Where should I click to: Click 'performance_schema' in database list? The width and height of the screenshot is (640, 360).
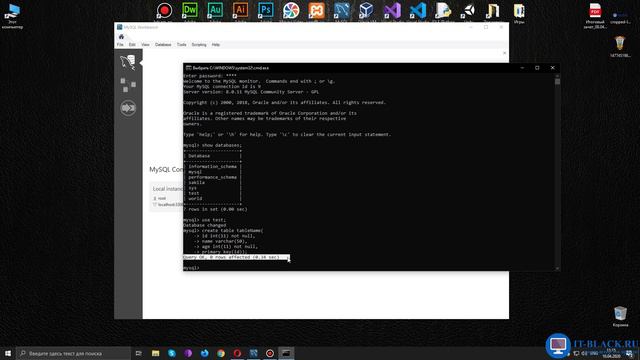point(212,177)
